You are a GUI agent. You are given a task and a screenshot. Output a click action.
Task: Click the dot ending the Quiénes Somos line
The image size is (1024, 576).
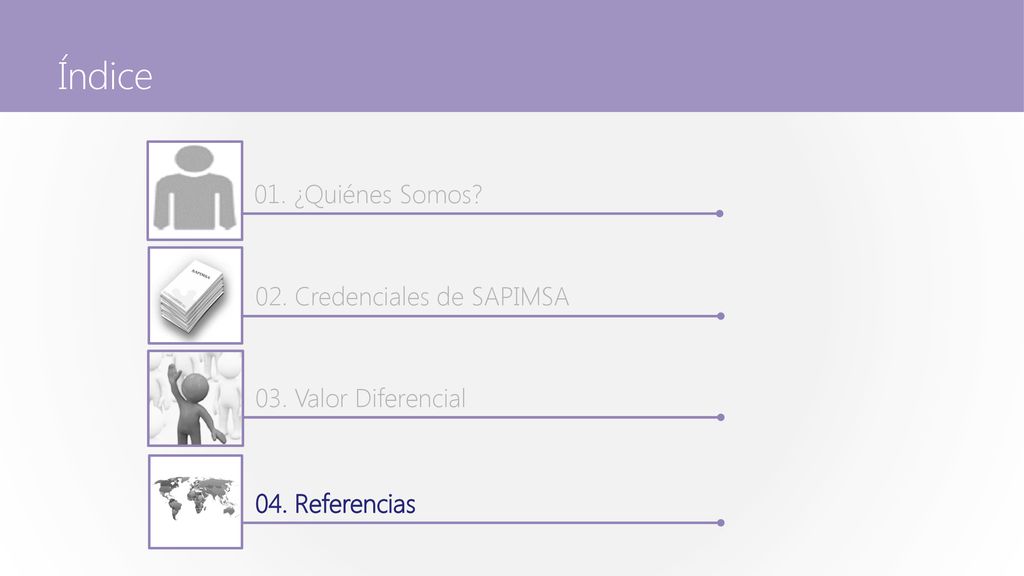pos(720,214)
